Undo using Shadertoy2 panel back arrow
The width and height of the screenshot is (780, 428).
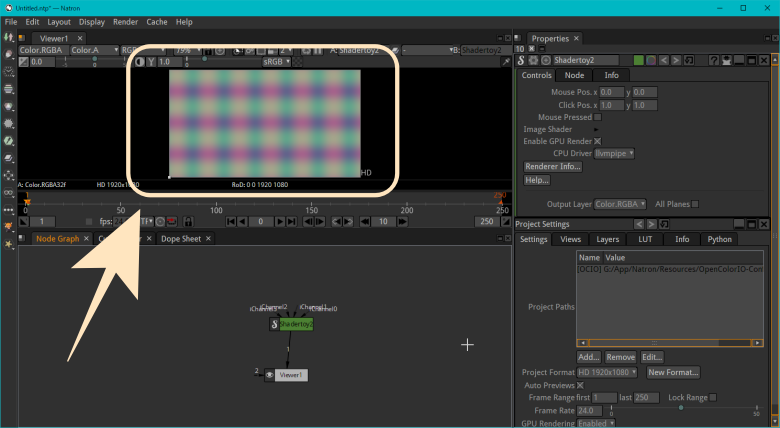662,61
